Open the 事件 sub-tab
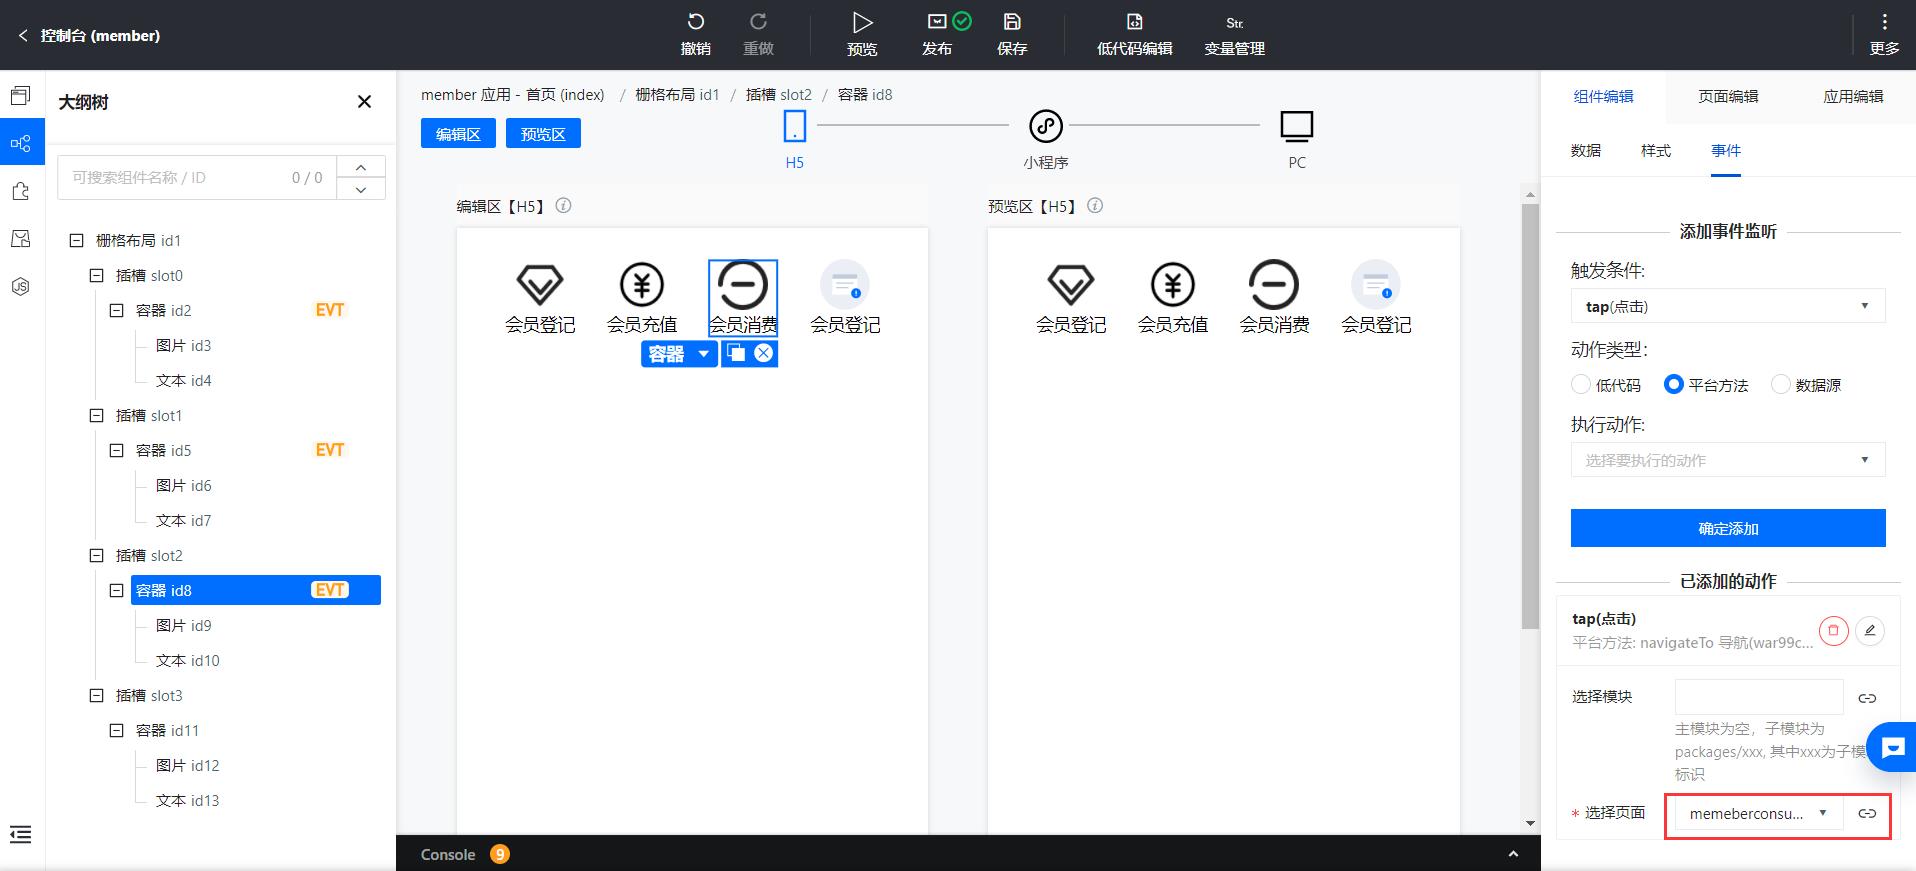The image size is (1916, 871). (1726, 150)
